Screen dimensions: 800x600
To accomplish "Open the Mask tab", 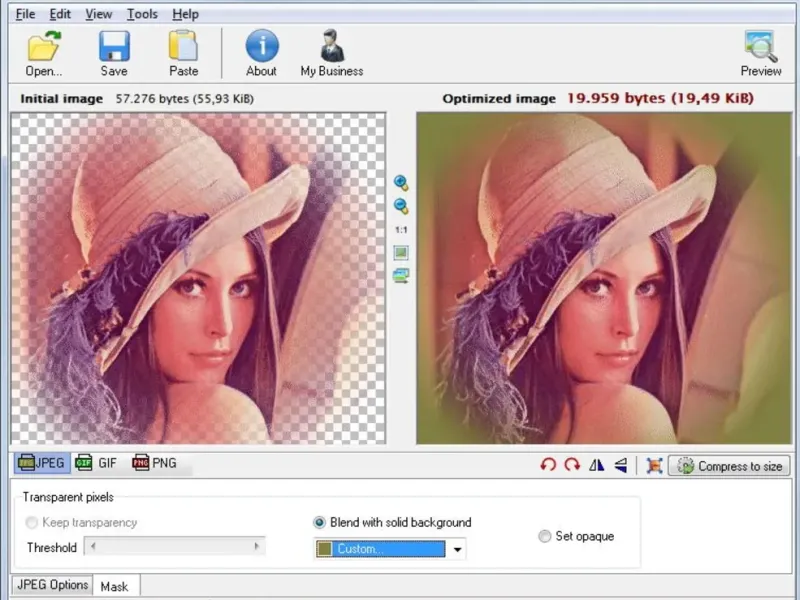I will [115, 587].
